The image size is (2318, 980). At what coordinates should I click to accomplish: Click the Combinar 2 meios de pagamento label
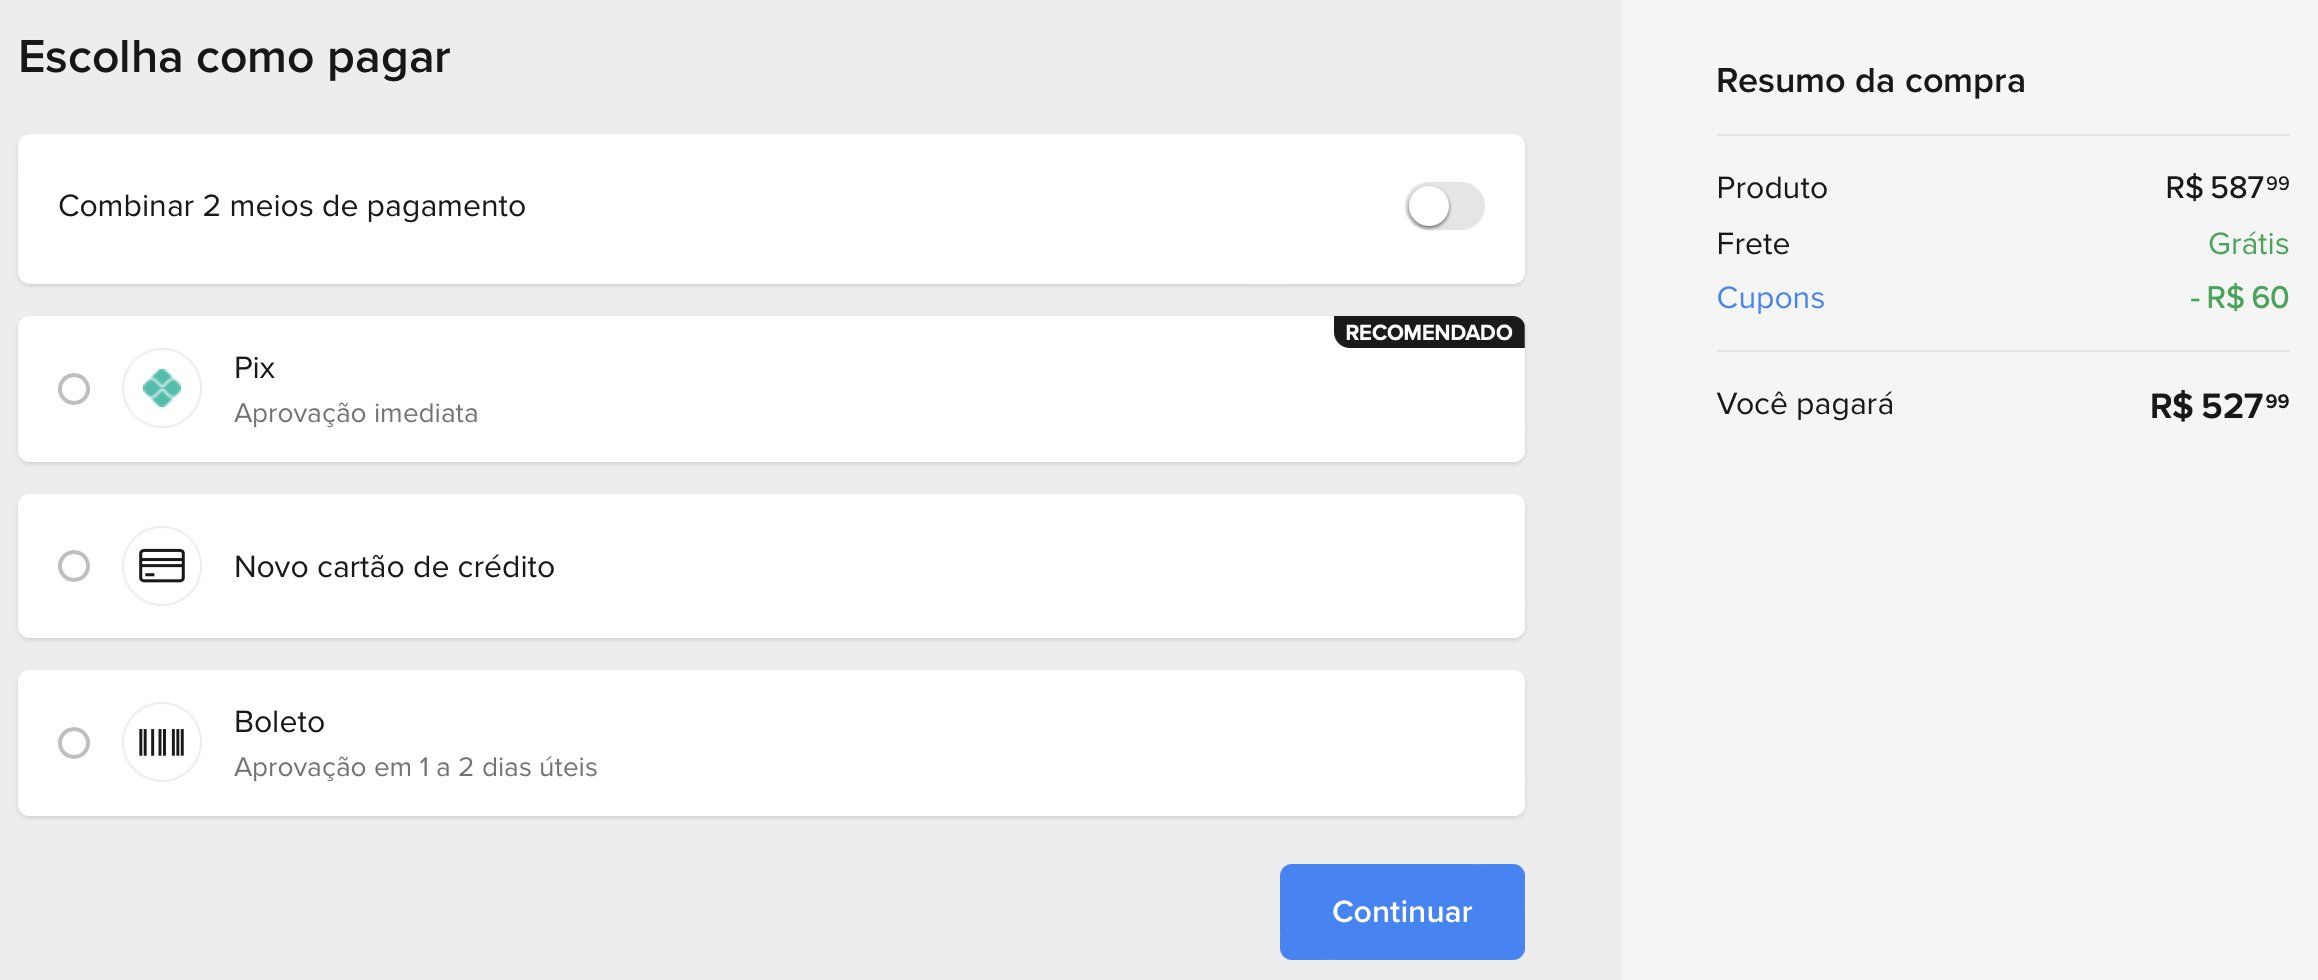tap(292, 206)
